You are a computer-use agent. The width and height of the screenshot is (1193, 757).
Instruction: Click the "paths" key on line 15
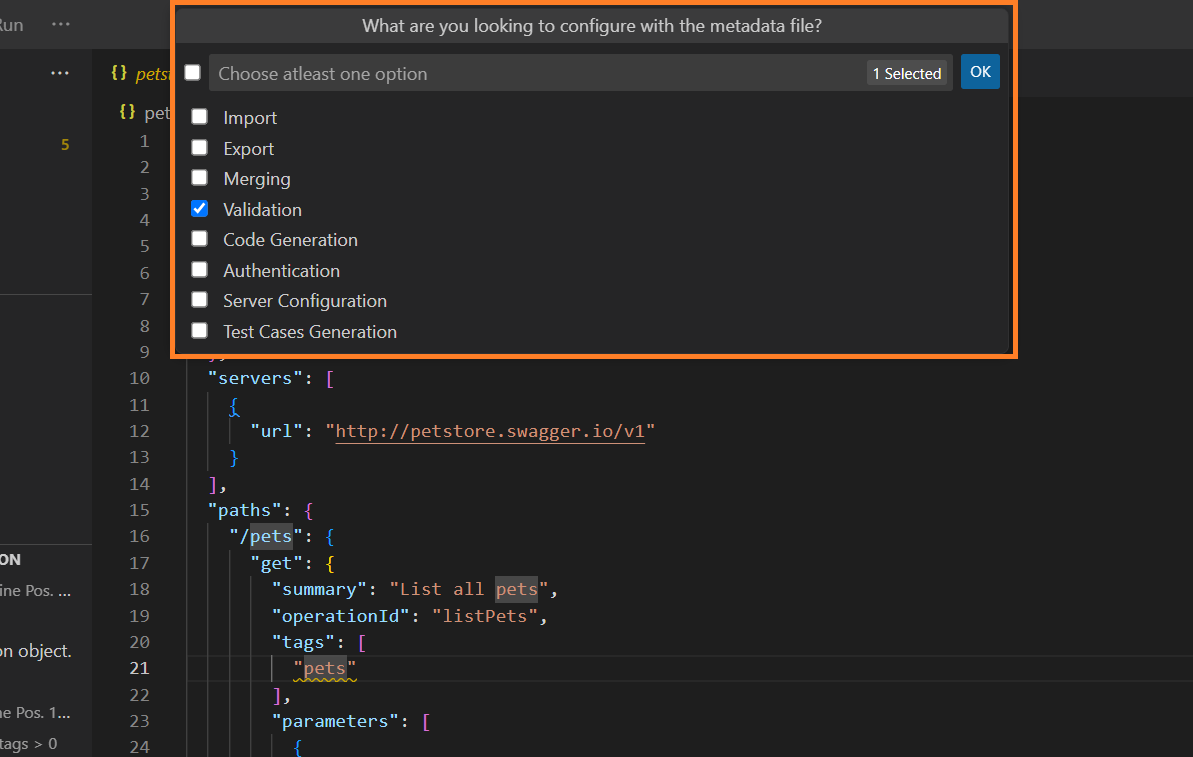coord(250,510)
